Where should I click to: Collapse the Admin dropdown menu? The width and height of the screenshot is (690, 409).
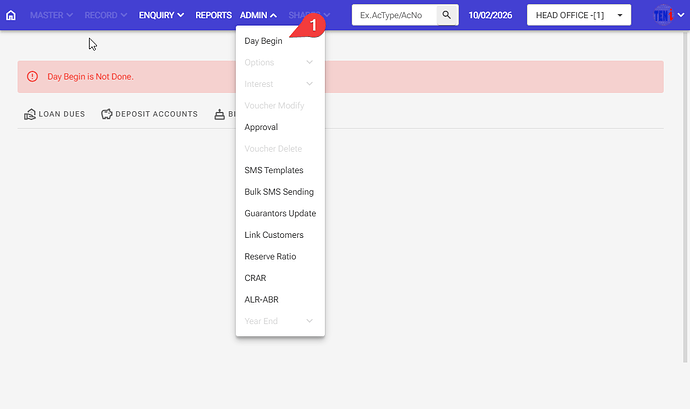pyautogui.click(x=258, y=16)
